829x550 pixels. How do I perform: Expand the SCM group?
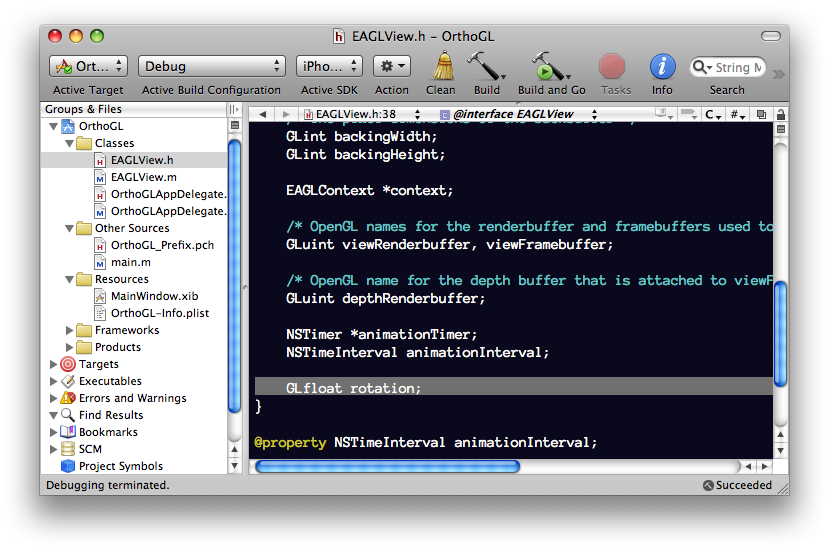click(x=53, y=449)
